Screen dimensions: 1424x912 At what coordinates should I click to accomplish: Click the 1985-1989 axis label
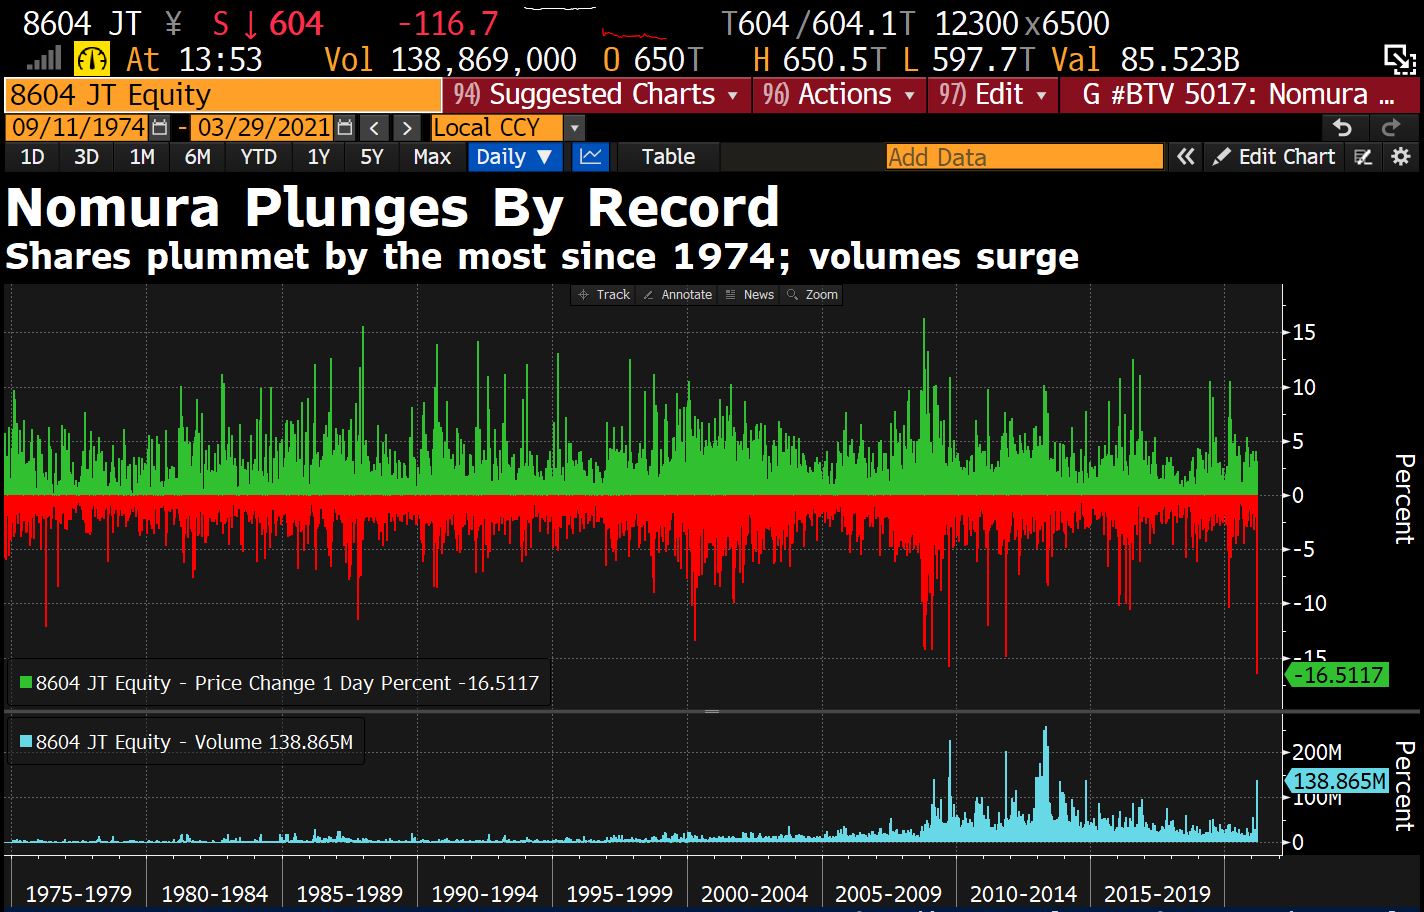(x=349, y=894)
